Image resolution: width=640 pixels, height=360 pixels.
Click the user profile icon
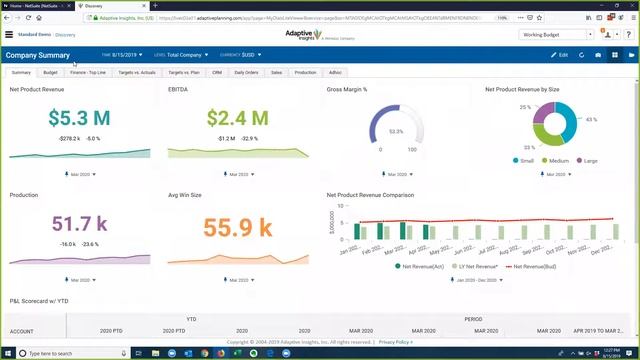point(607,35)
